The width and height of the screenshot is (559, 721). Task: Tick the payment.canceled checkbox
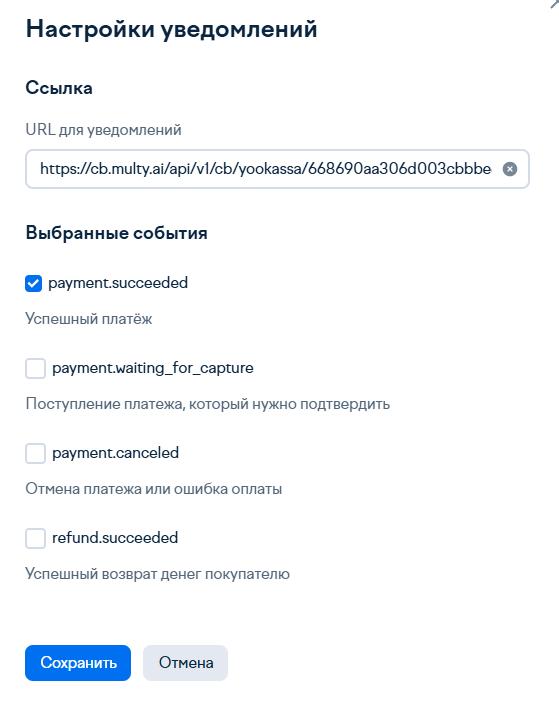(35, 453)
